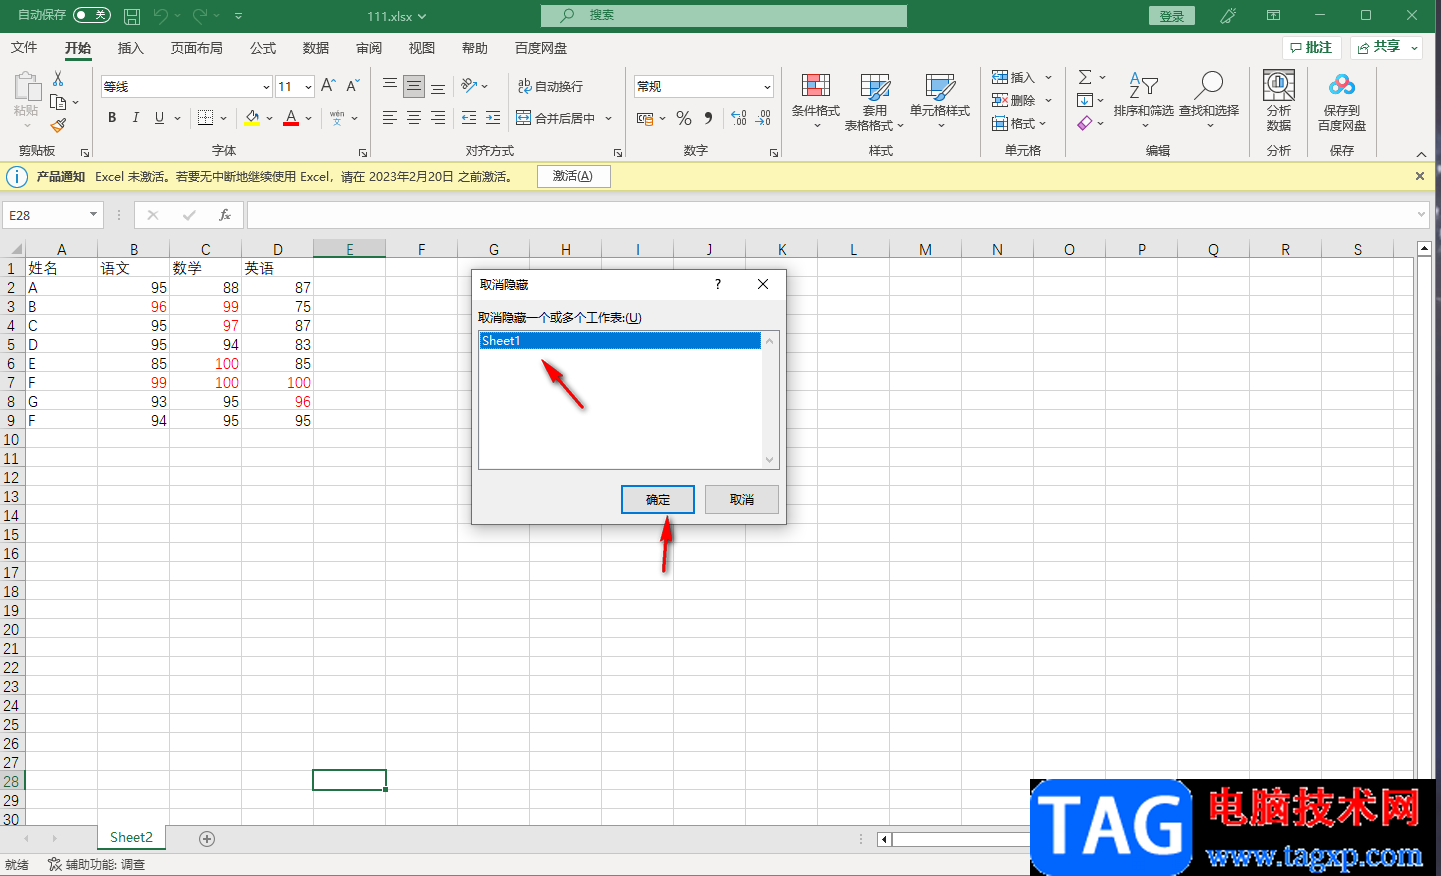This screenshot has width=1441, height=876.
Task: Switch to the Sheet2 worksheet tab
Action: 131,838
